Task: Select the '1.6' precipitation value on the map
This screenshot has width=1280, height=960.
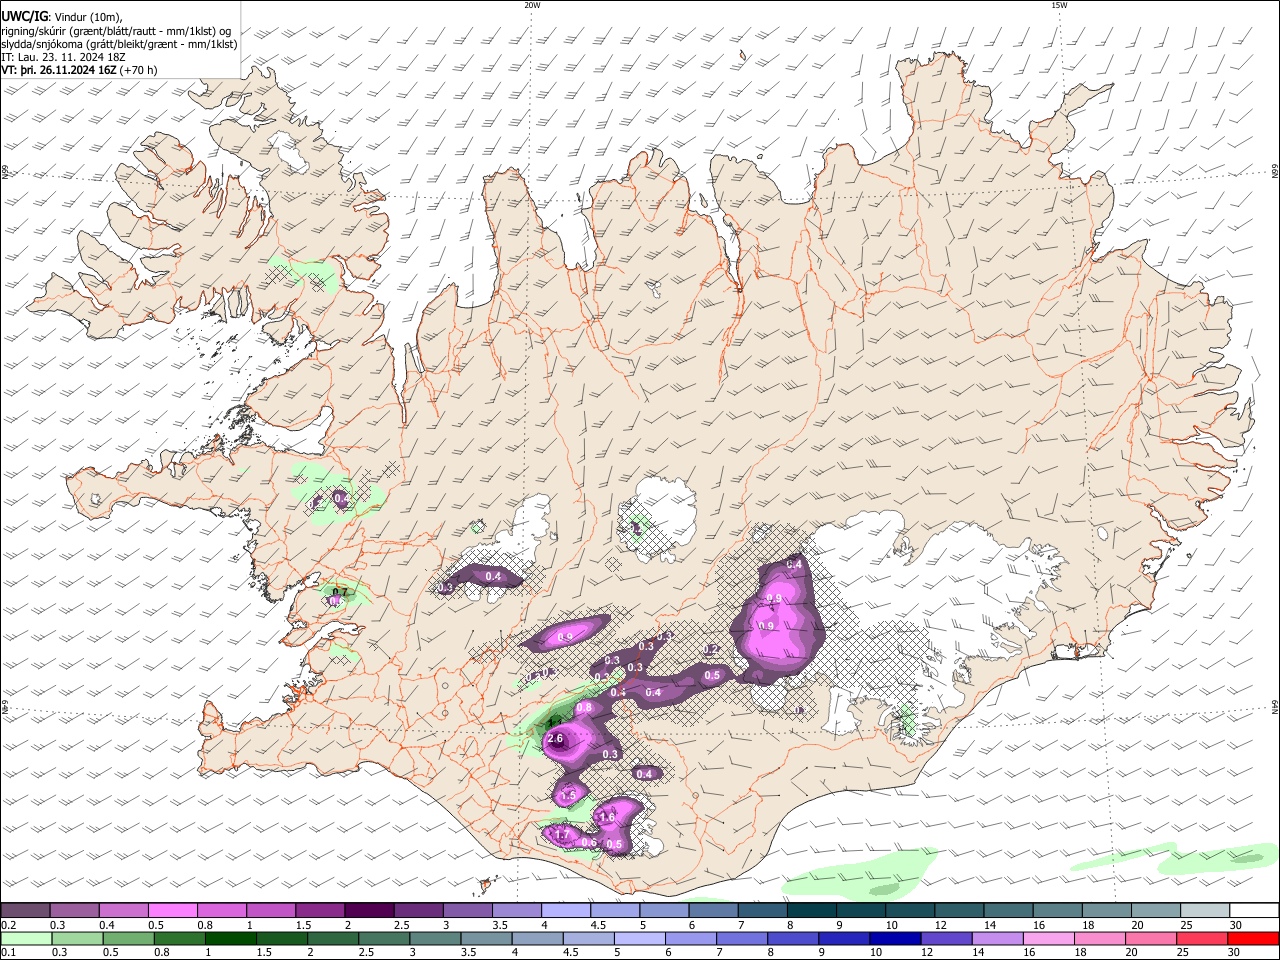Action: pos(607,818)
